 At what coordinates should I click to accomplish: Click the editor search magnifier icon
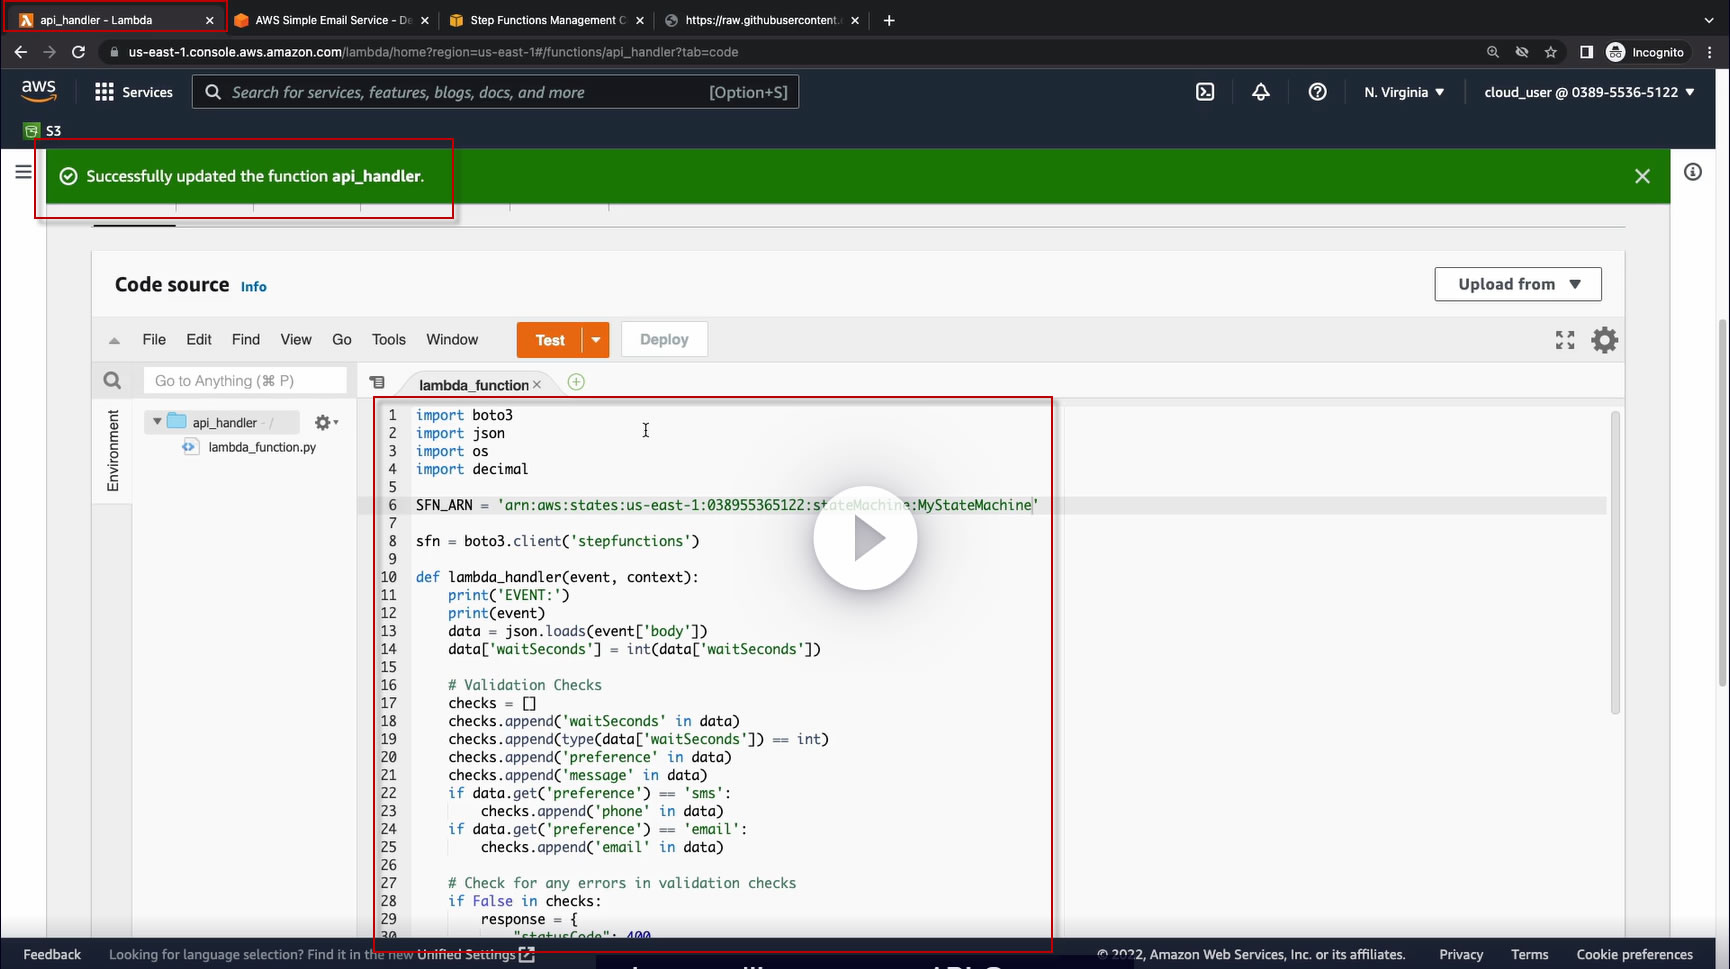(x=112, y=381)
